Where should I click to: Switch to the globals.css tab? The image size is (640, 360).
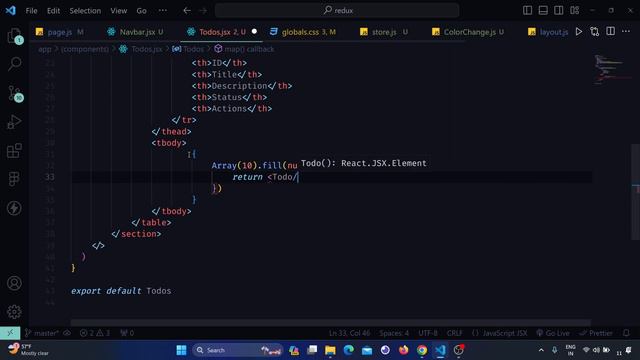[x=303, y=32]
